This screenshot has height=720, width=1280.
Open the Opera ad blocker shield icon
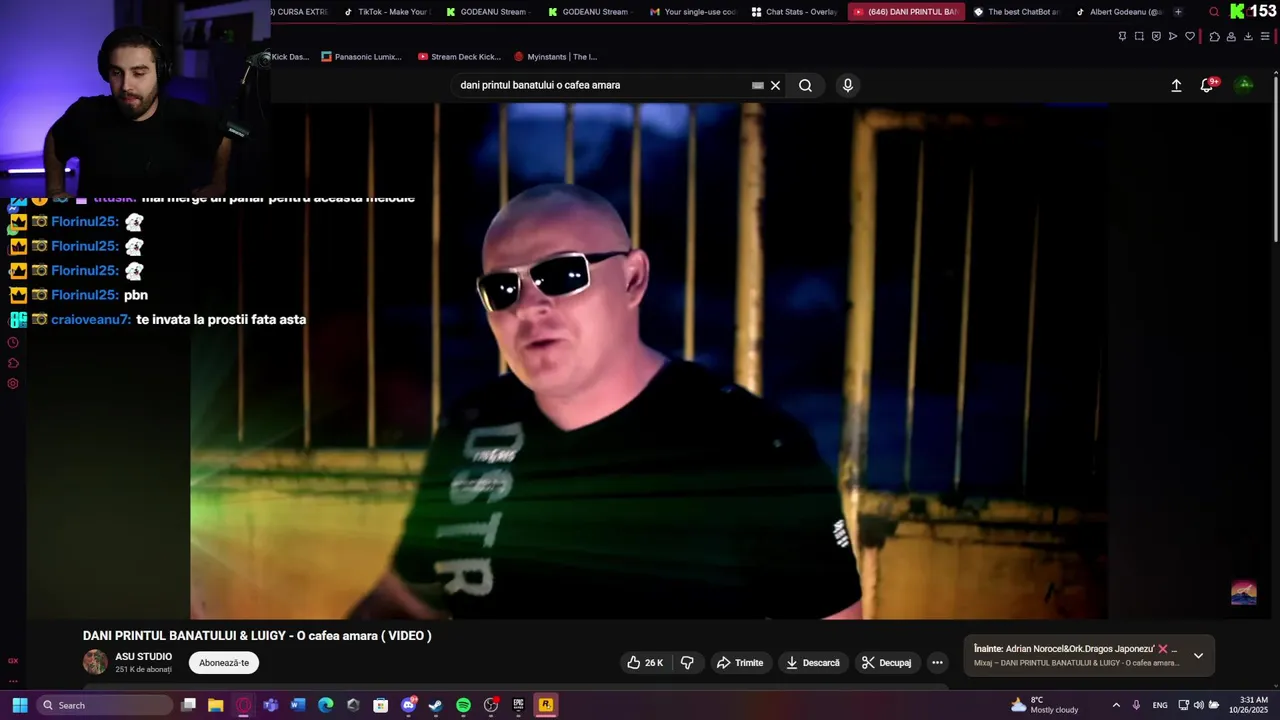pyautogui.click(x=1156, y=37)
